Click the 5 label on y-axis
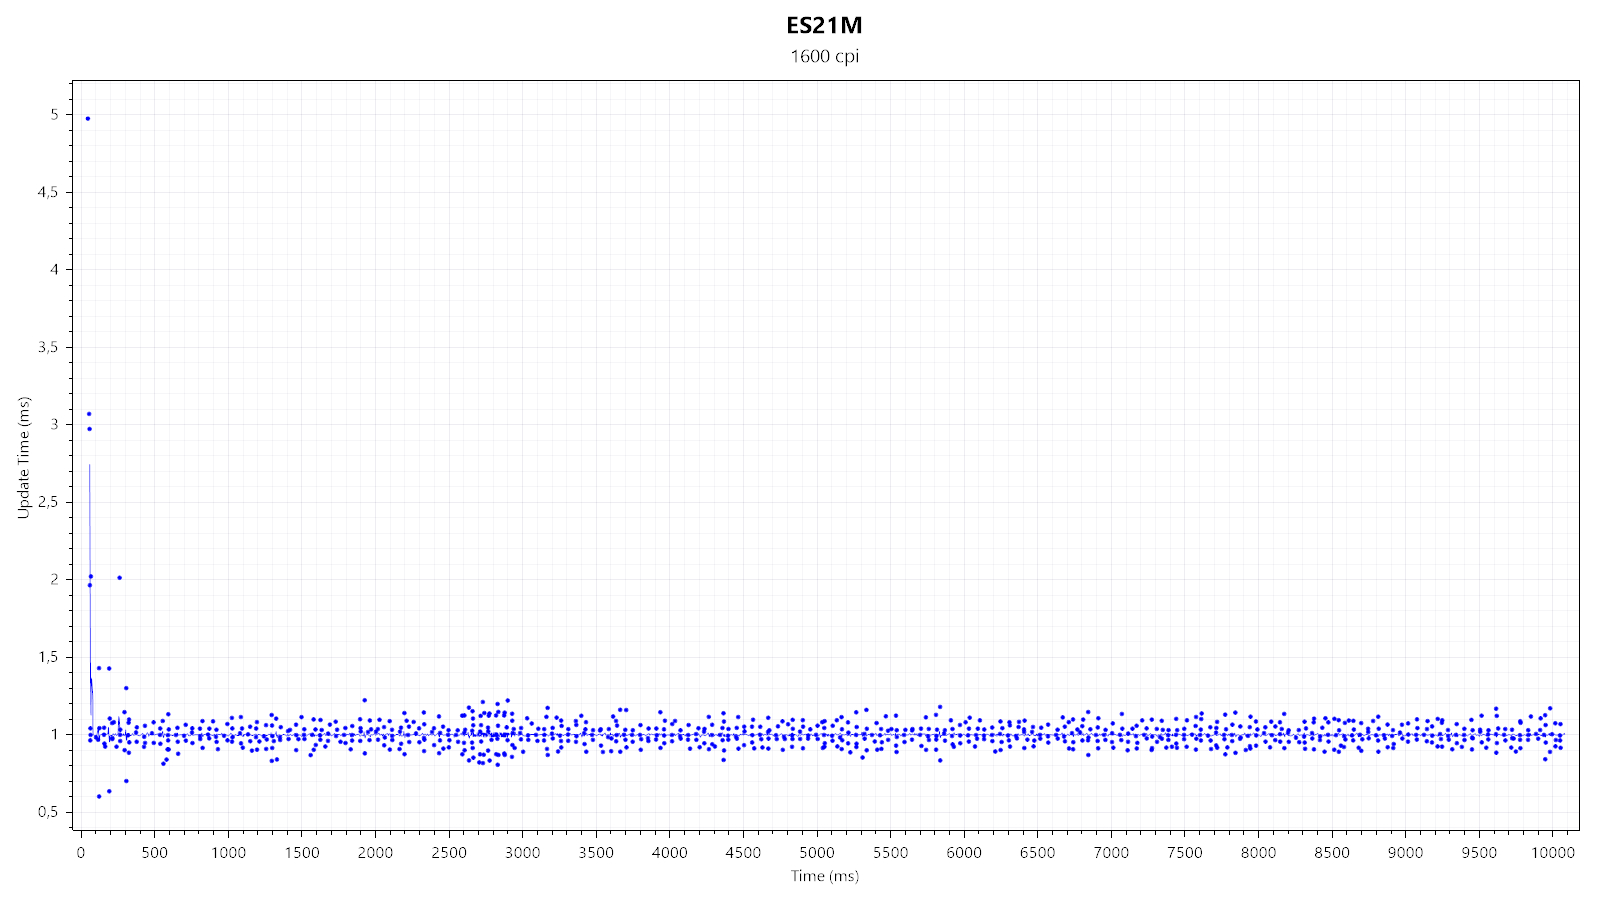Image resolution: width=1600 pixels, height=900 pixels. [55, 115]
